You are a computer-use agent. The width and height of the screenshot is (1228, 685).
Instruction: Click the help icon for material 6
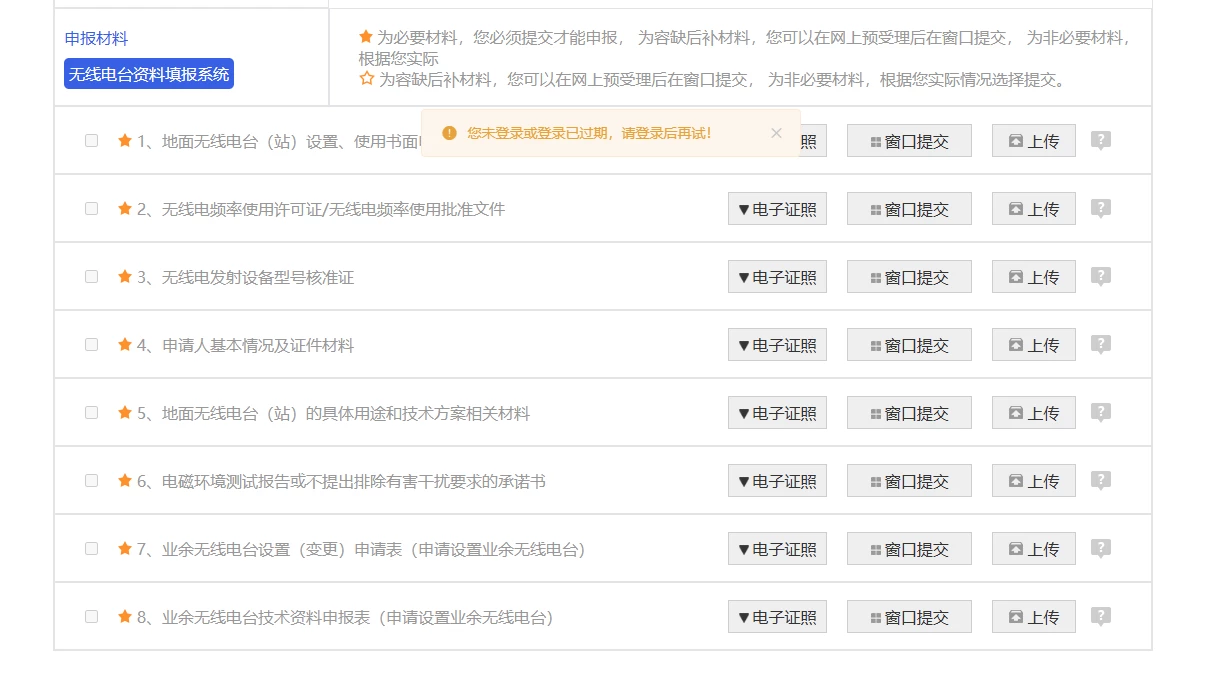pos(1101,480)
